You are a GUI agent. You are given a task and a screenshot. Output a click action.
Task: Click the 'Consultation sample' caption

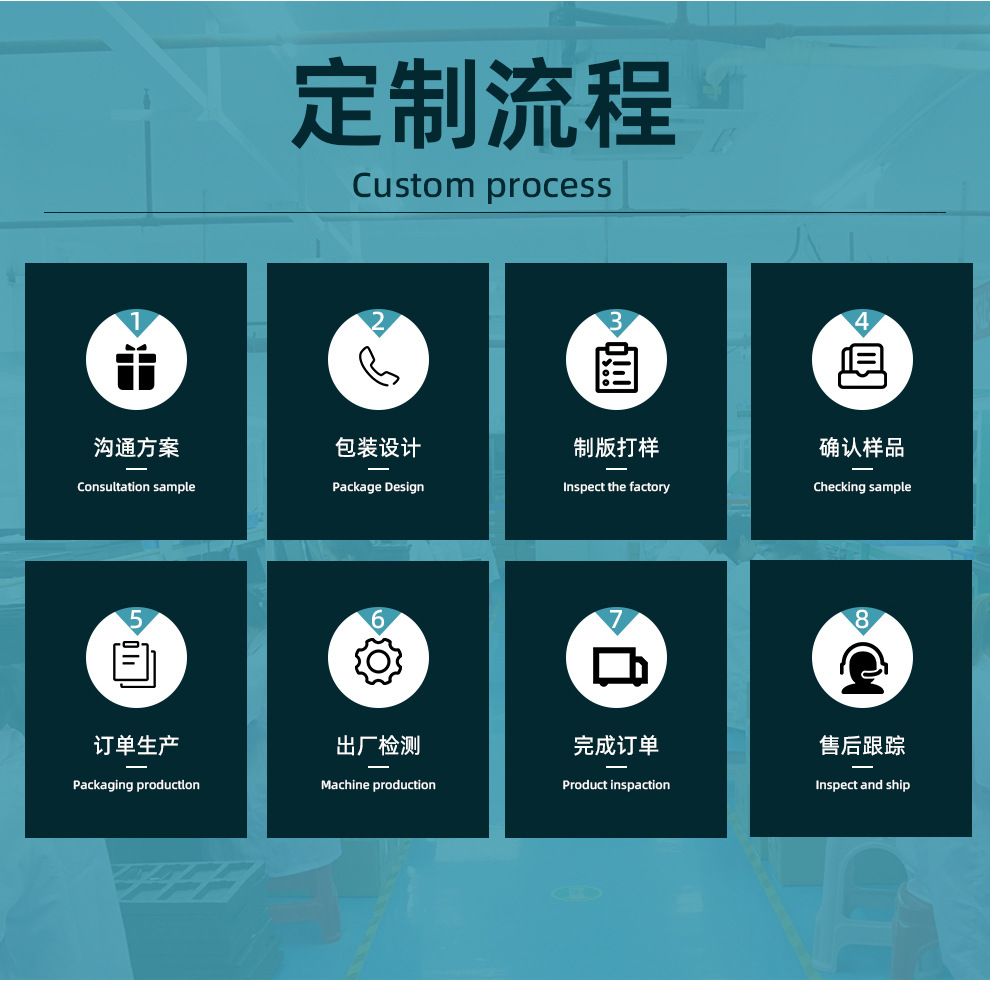[x=136, y=487]
